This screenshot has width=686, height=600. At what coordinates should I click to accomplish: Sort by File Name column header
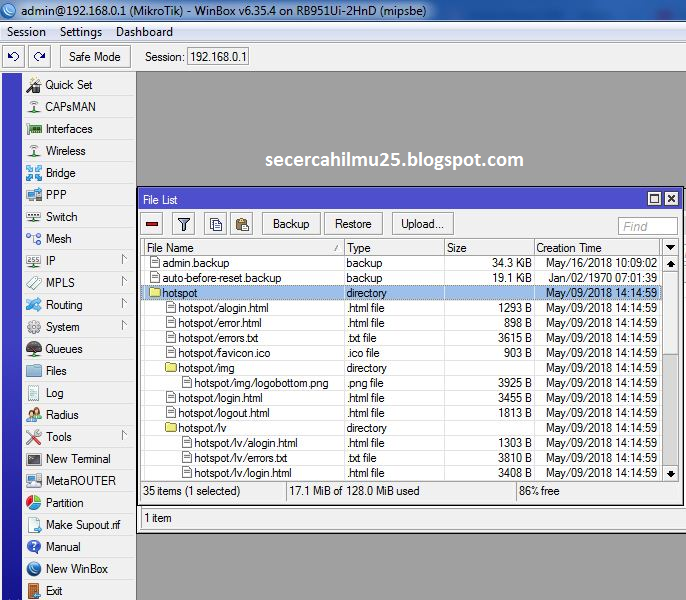(x=244, y=248)
